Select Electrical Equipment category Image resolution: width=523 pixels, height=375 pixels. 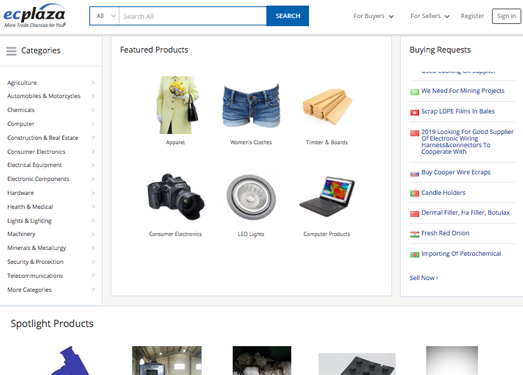pos(34,165)
